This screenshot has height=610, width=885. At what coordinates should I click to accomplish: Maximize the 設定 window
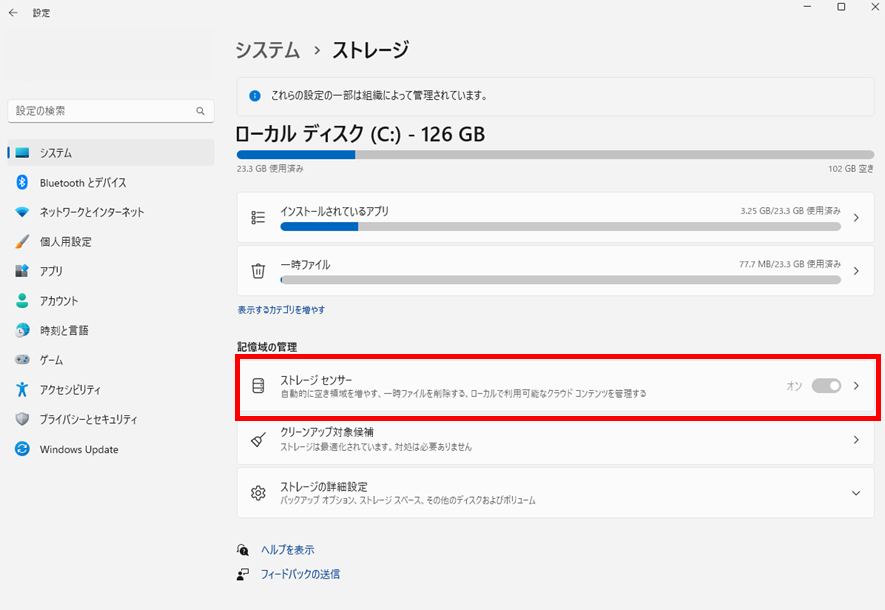(x=841, y=7)
